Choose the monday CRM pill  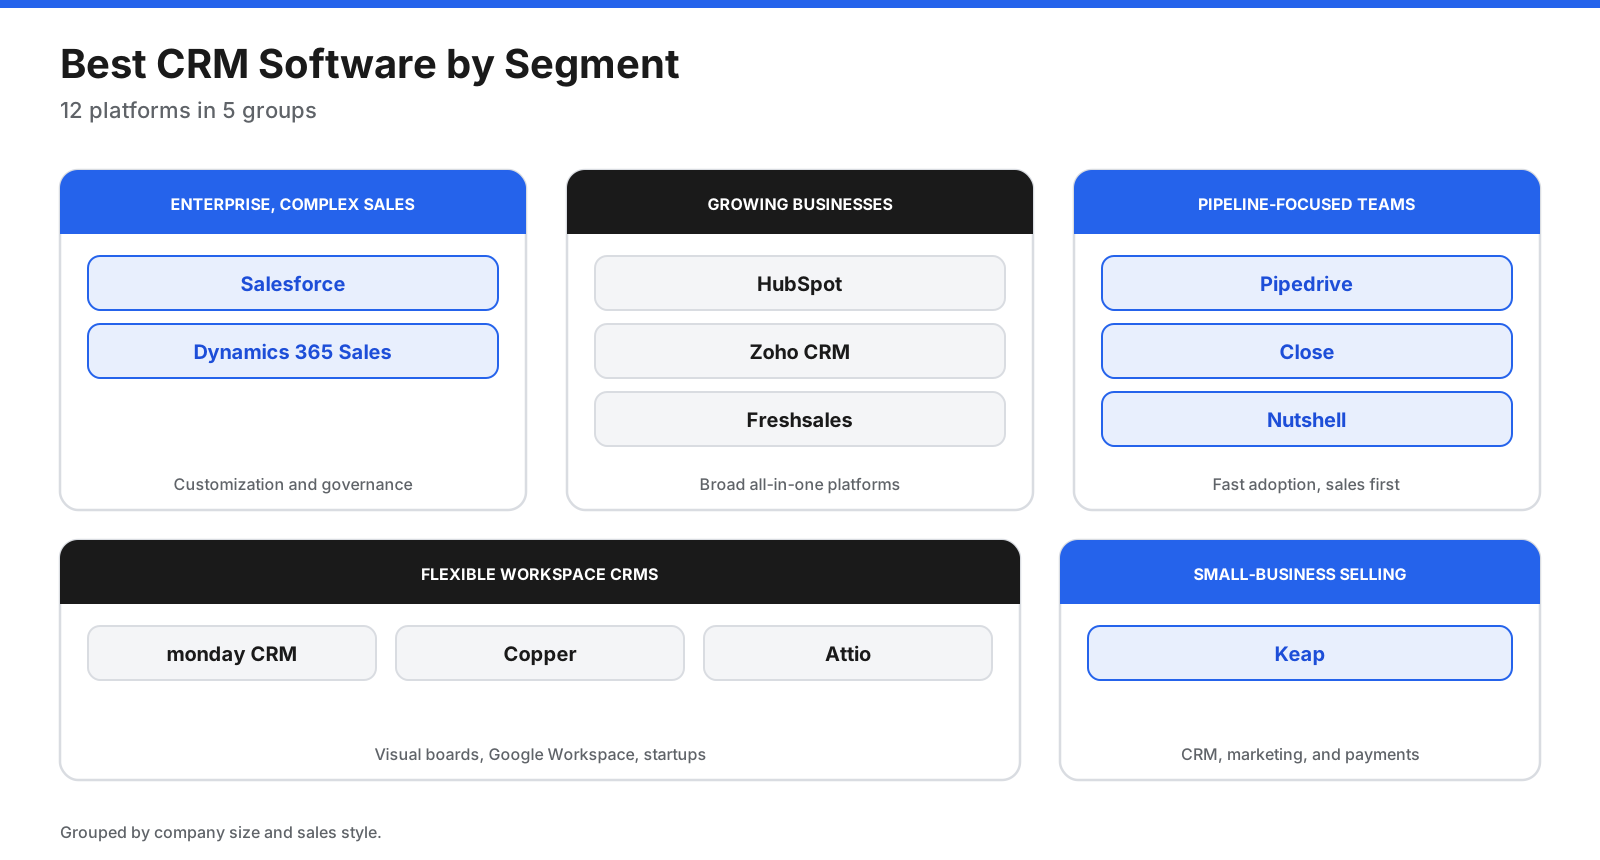pyautogui.click(x=232, y=653)
